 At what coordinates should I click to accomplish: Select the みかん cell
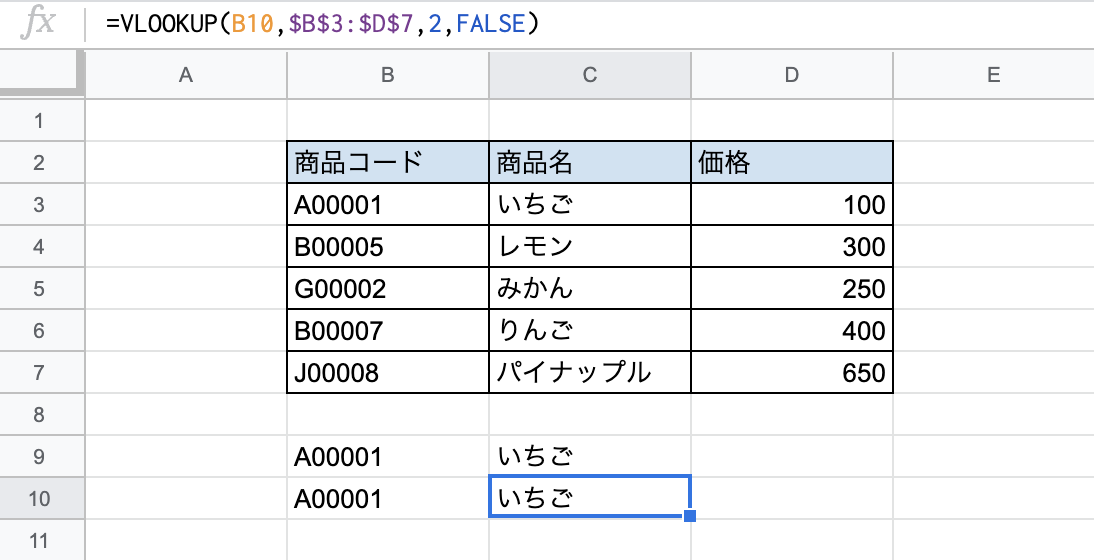[590, 288]
